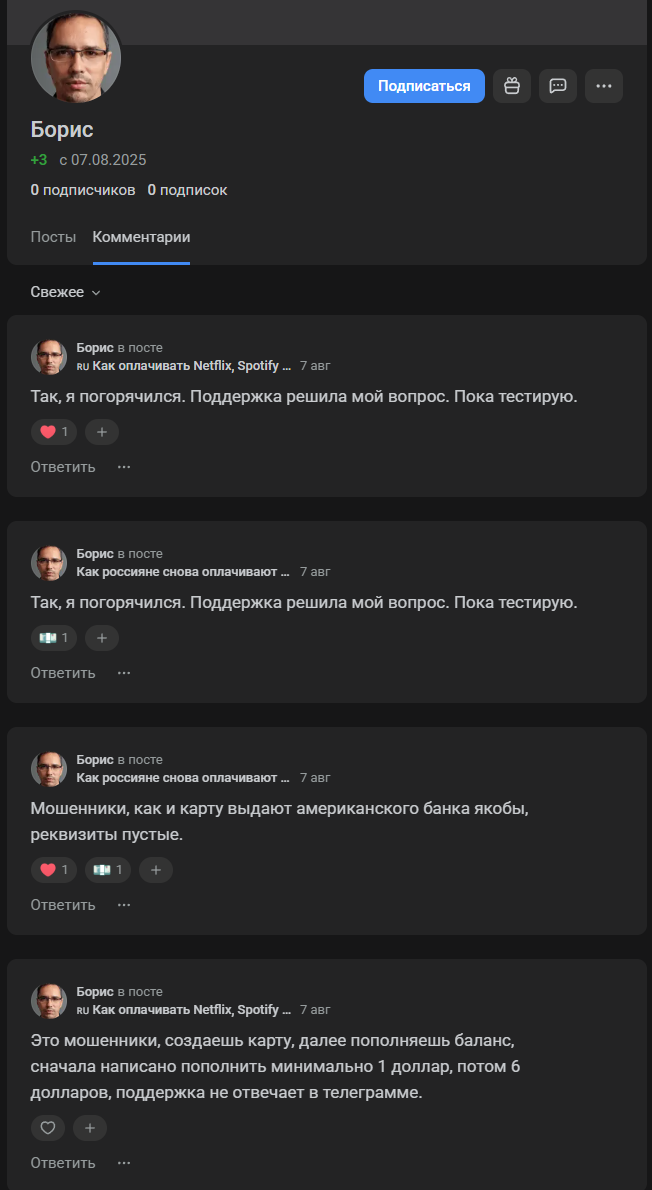Click the gift icon beside Подписаться
This screenshot has height=1190, width=652.
pyautogui.click(x=512, y=86)
